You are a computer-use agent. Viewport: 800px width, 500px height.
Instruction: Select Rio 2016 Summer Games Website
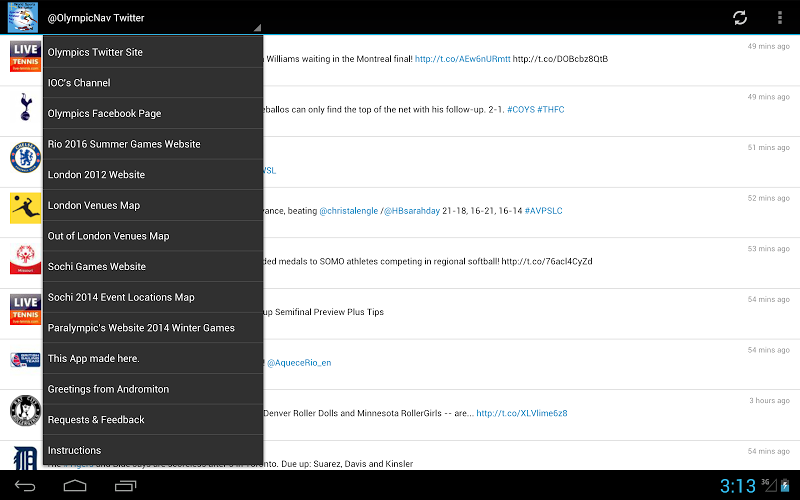153,144
